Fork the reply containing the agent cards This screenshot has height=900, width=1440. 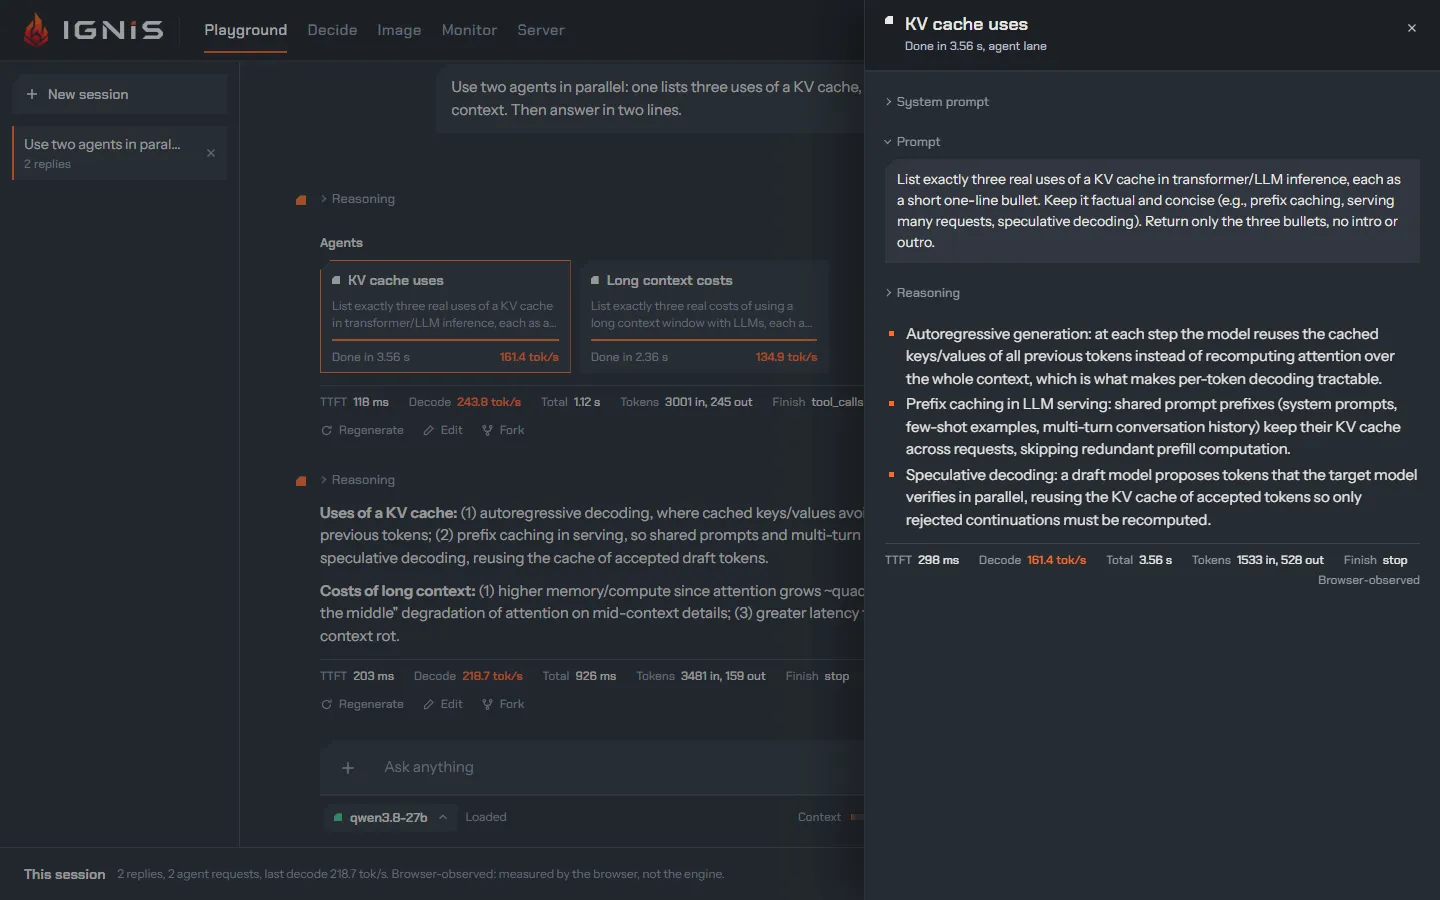click(x=503, y=430)
